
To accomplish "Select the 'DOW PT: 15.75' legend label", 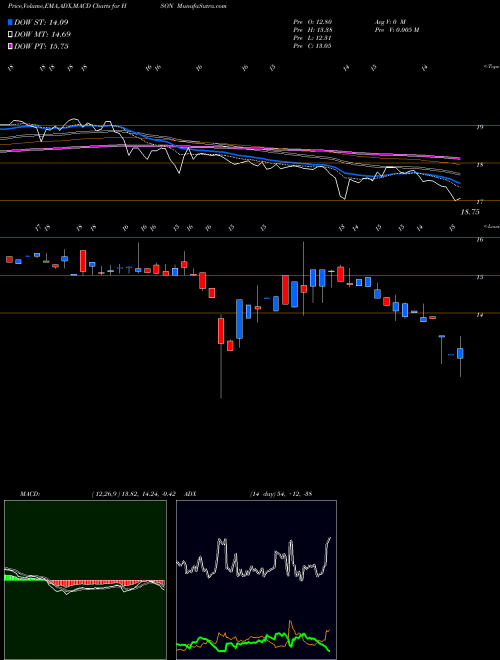I will pos(41,46).
